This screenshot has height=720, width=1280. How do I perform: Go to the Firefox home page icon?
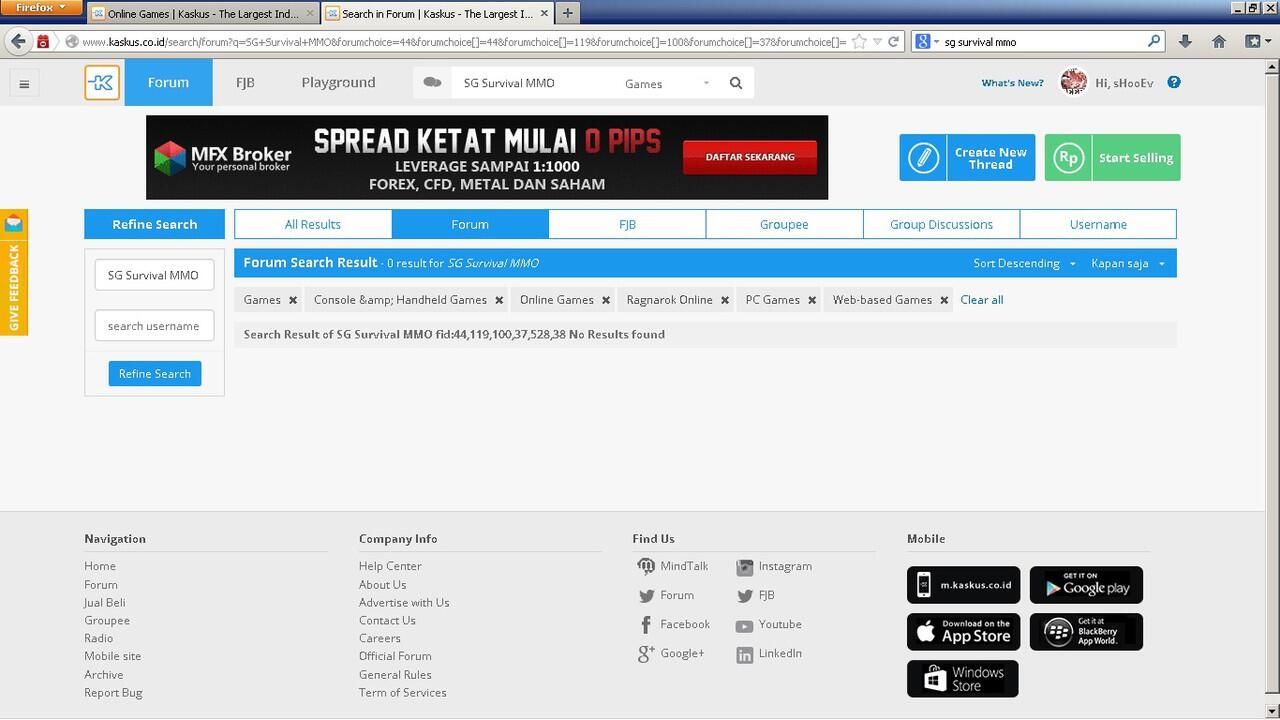tap(1218, 41)
